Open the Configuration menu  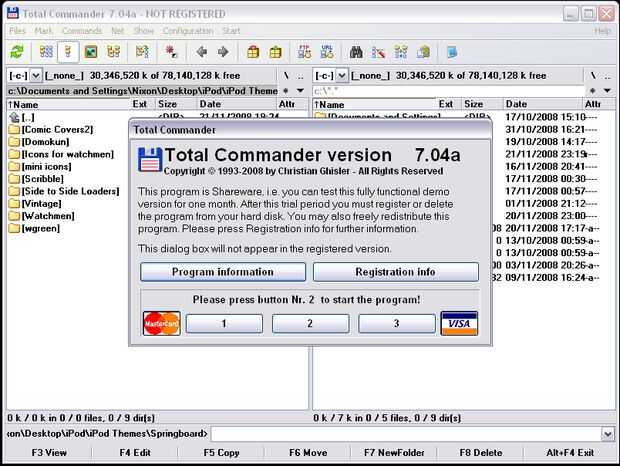pyautogui.click(x=188, y=30)
